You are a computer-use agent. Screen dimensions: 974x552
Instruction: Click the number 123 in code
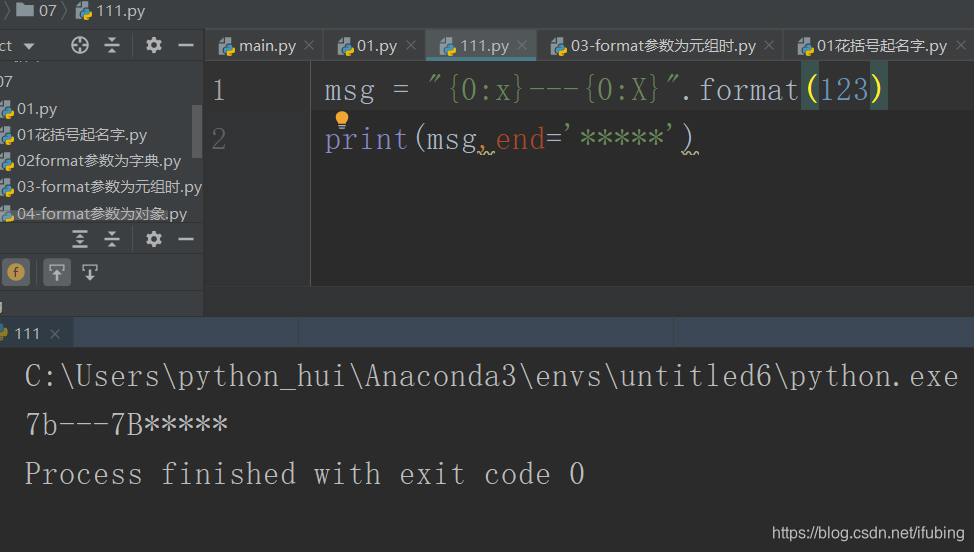tap(844, 90)
